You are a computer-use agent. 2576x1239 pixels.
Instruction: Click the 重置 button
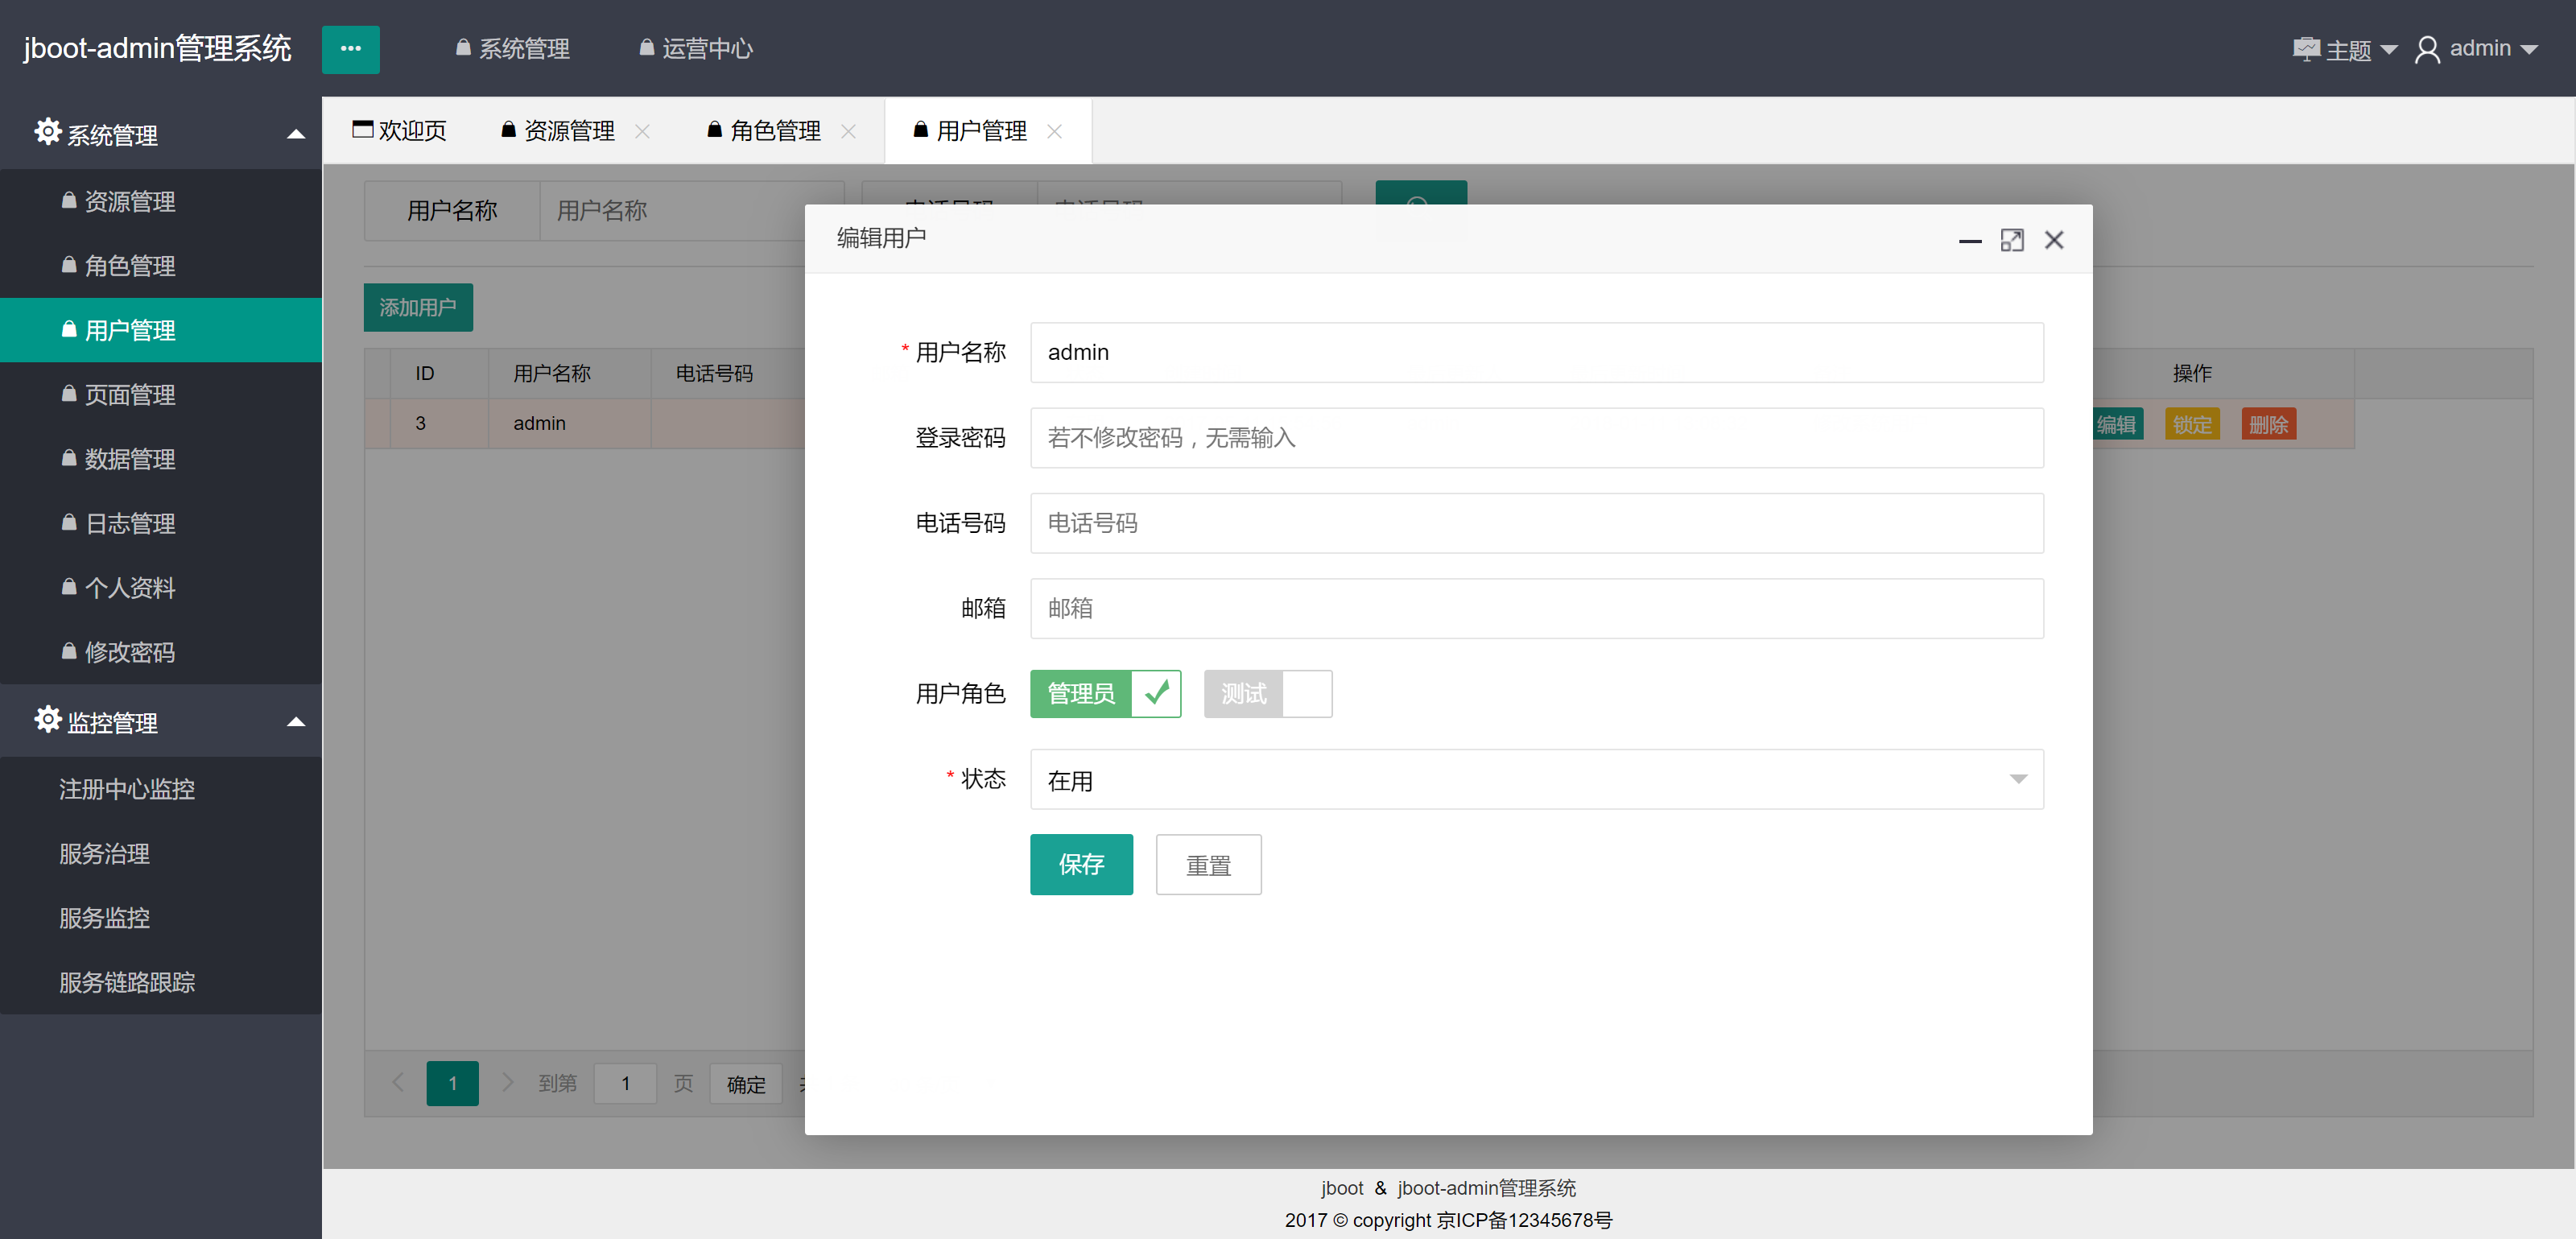[x=1208, y=864]
